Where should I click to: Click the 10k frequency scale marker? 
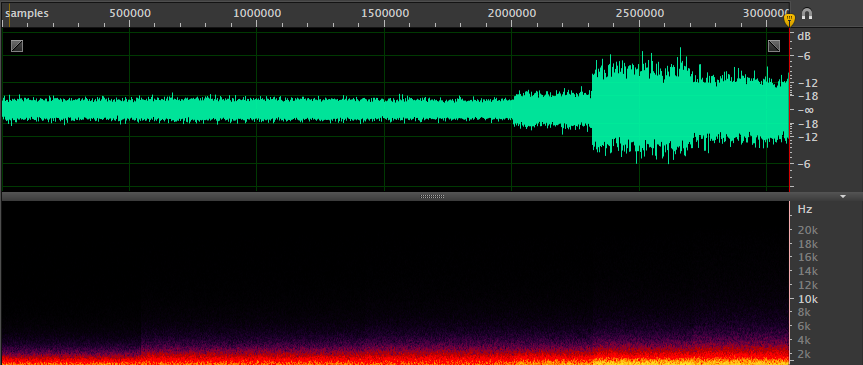click(x=808, y=299)
